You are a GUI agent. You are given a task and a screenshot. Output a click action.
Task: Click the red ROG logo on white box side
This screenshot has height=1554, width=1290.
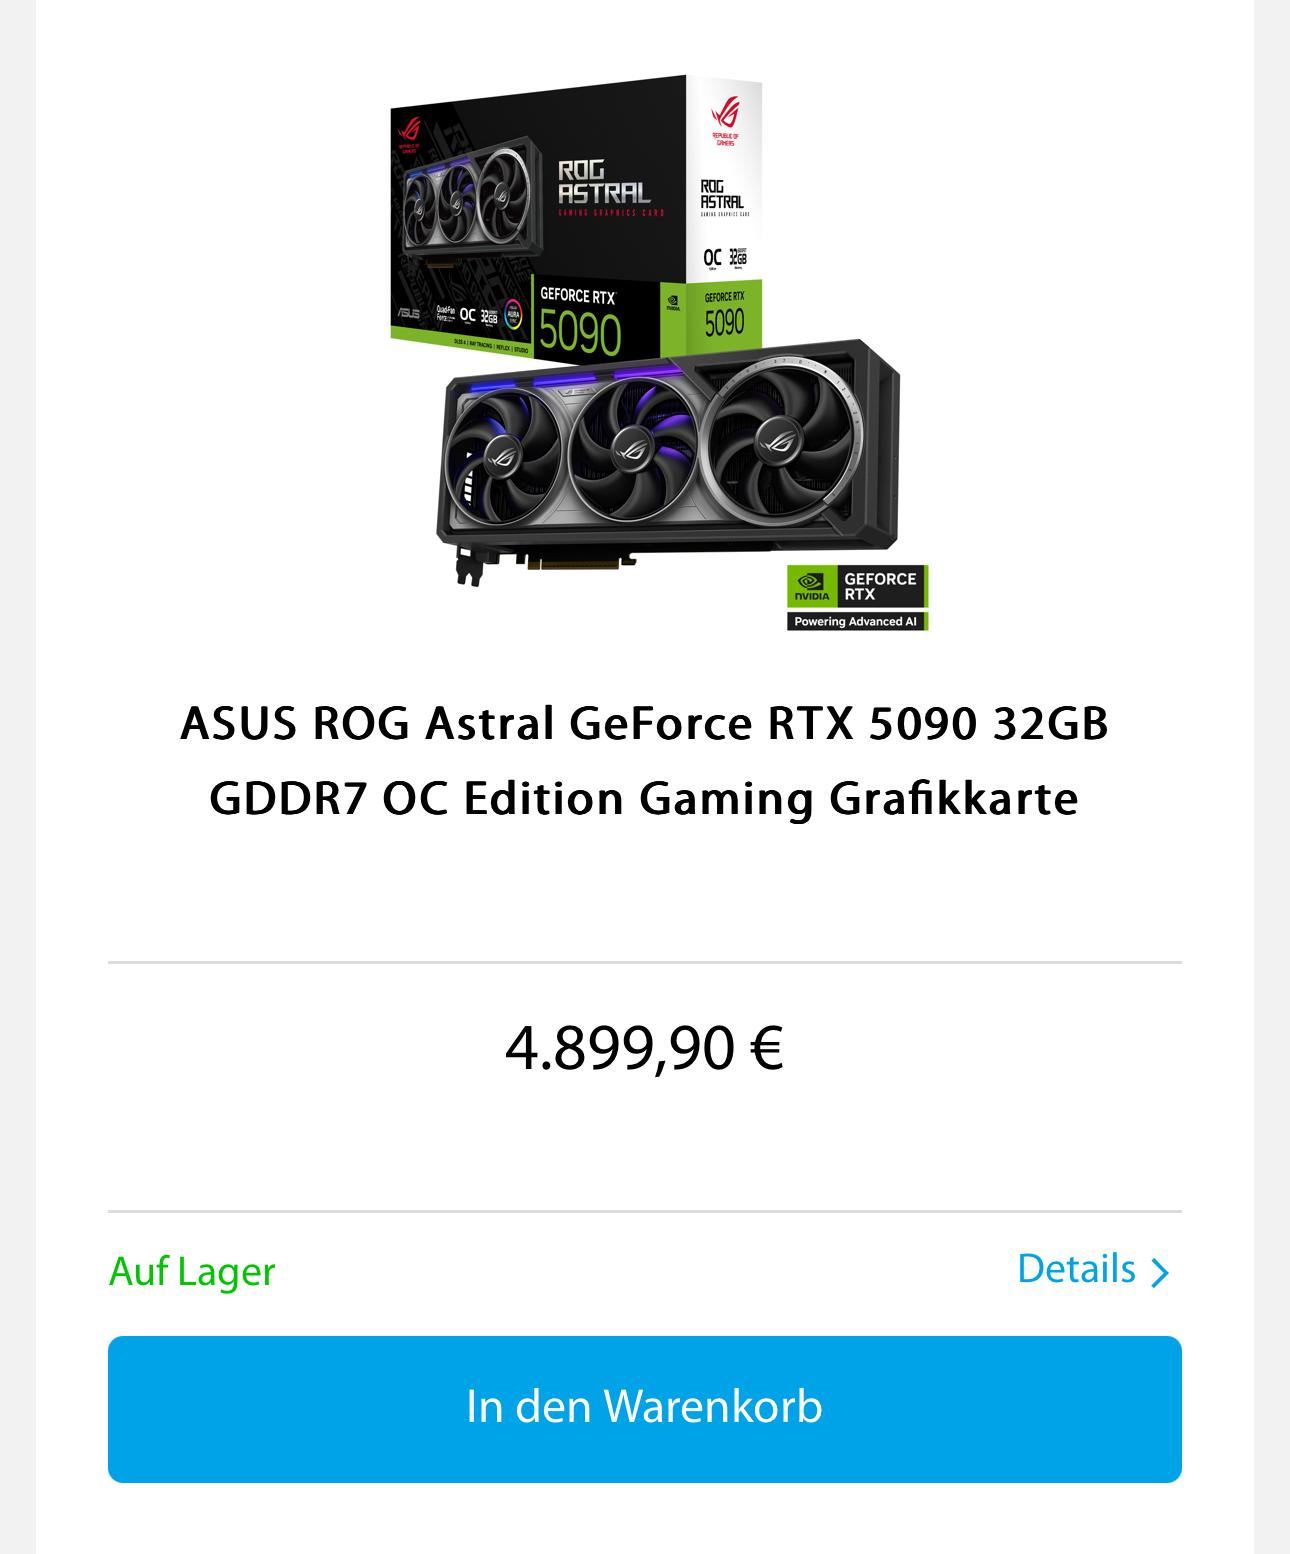click(725, 115)
